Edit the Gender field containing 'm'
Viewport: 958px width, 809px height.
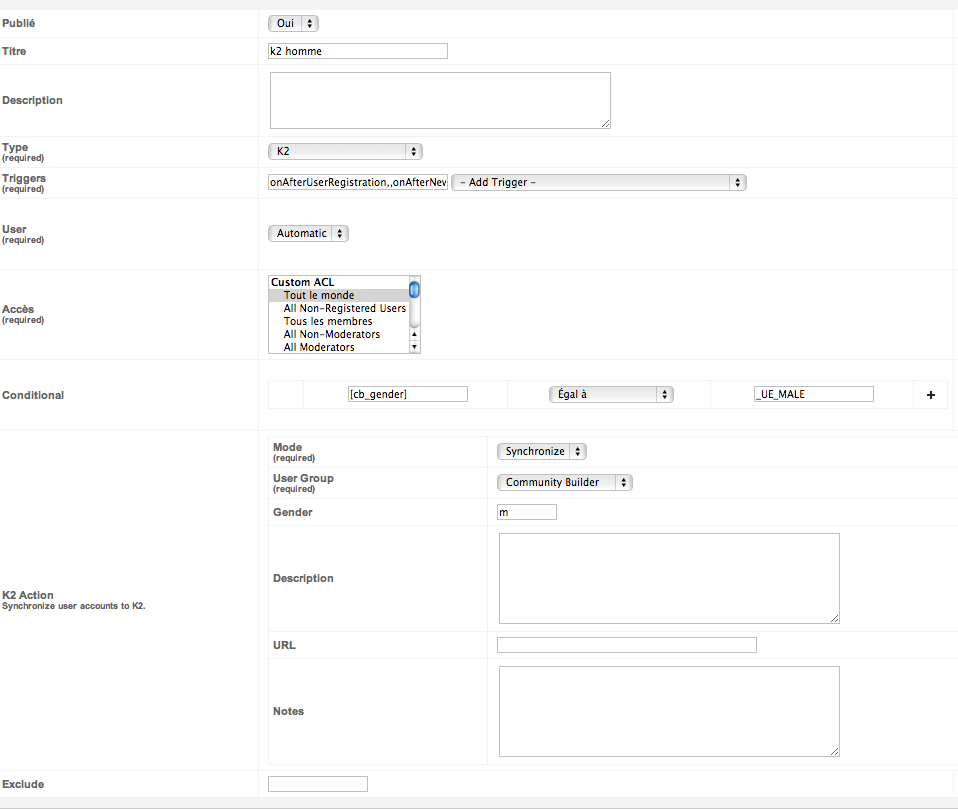click(x=527, y=512)
